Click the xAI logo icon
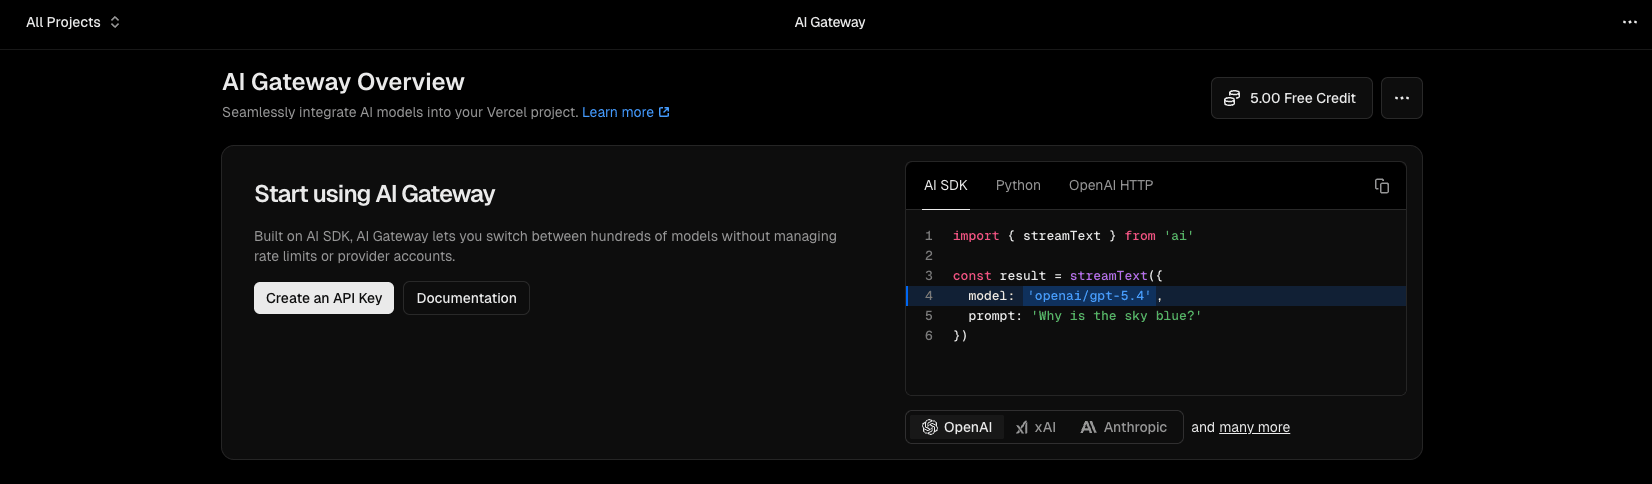1652x484 pixels. (1022, 427)
